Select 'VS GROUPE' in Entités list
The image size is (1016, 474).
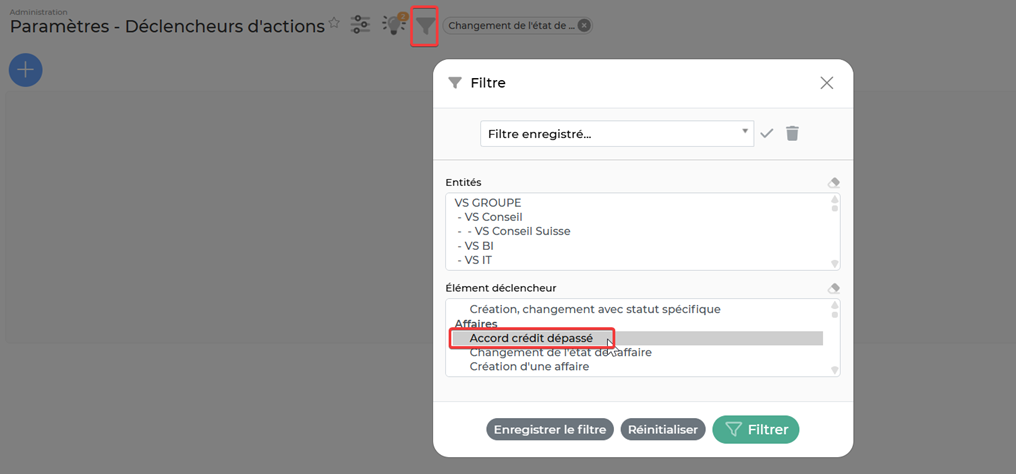point(488,203)
